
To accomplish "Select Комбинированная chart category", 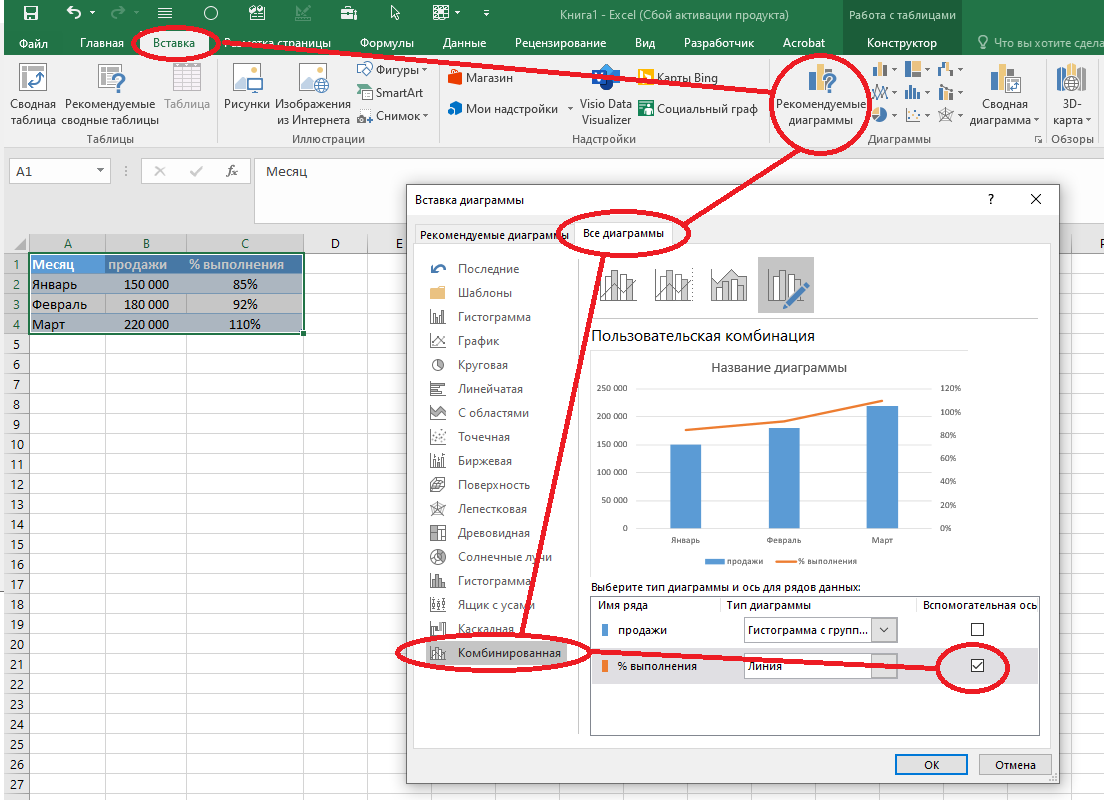I will point(494,653).
